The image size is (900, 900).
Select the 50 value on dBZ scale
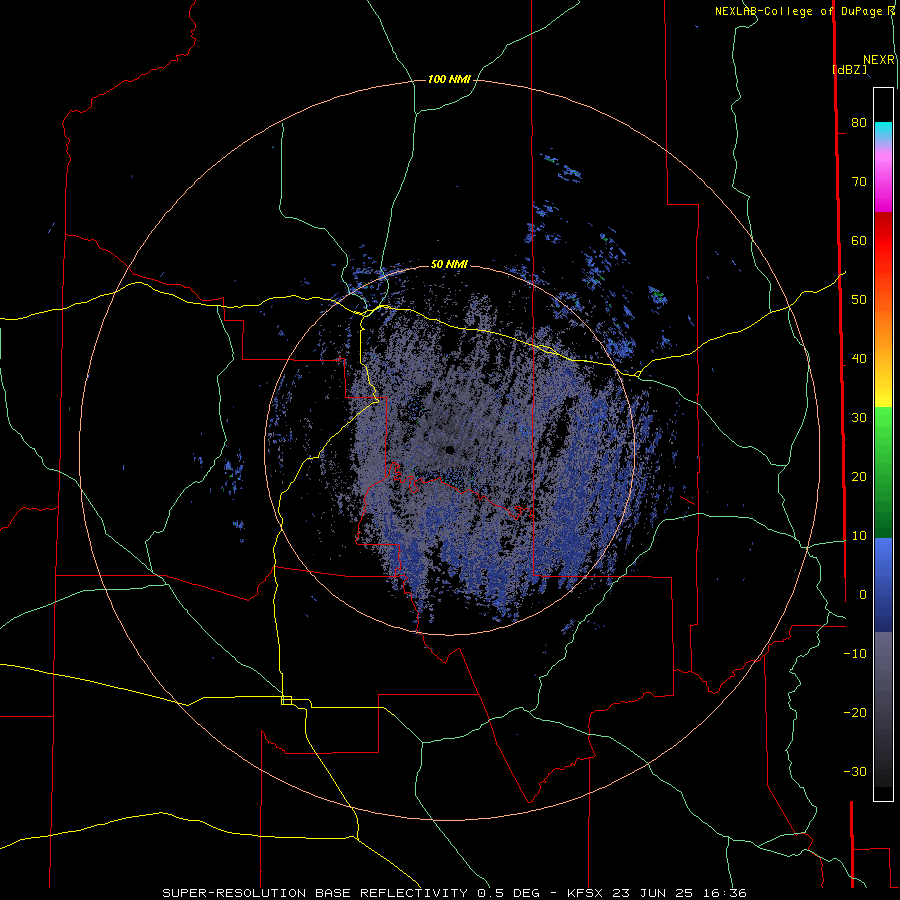coord(859,300)
